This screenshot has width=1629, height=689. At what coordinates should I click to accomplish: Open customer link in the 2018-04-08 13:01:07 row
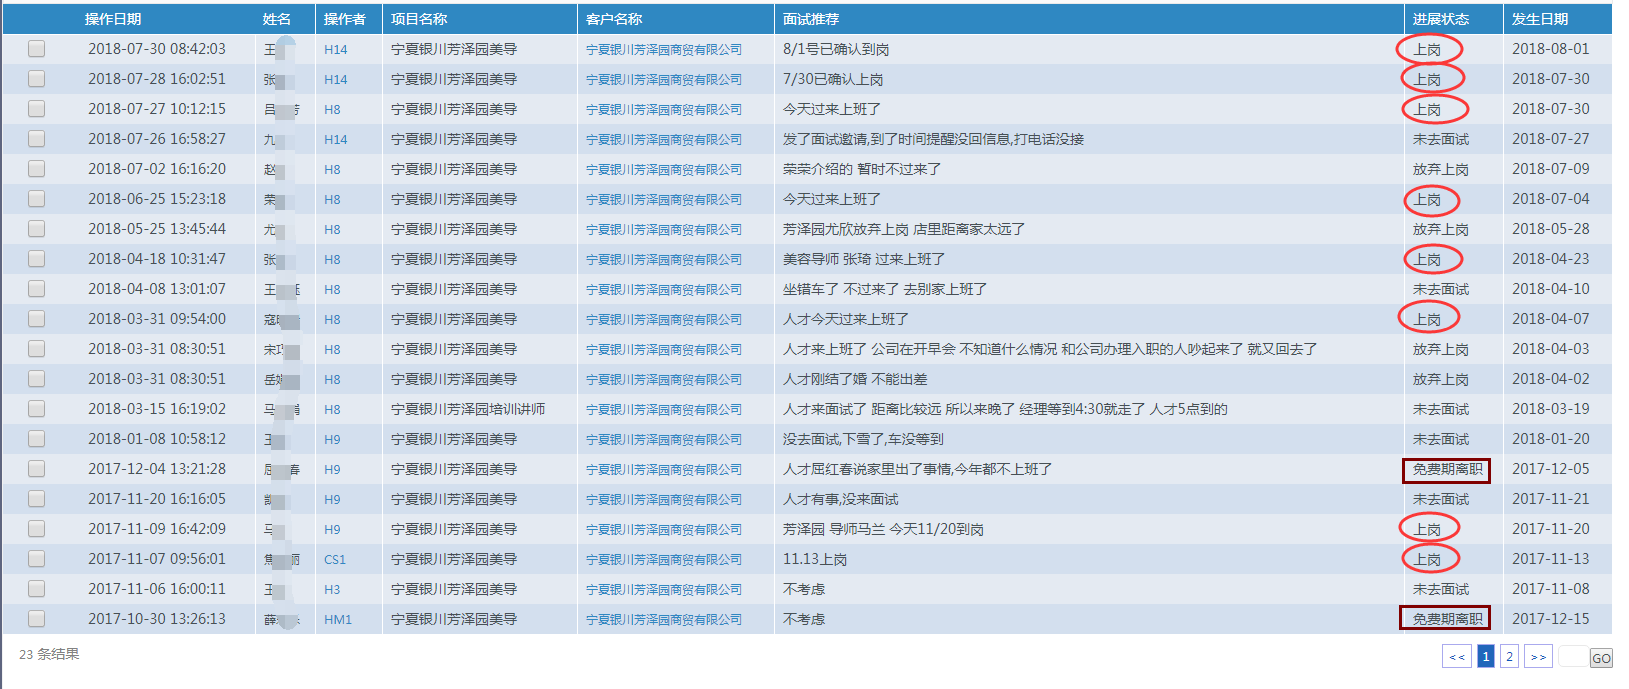(x=664, y=289)
